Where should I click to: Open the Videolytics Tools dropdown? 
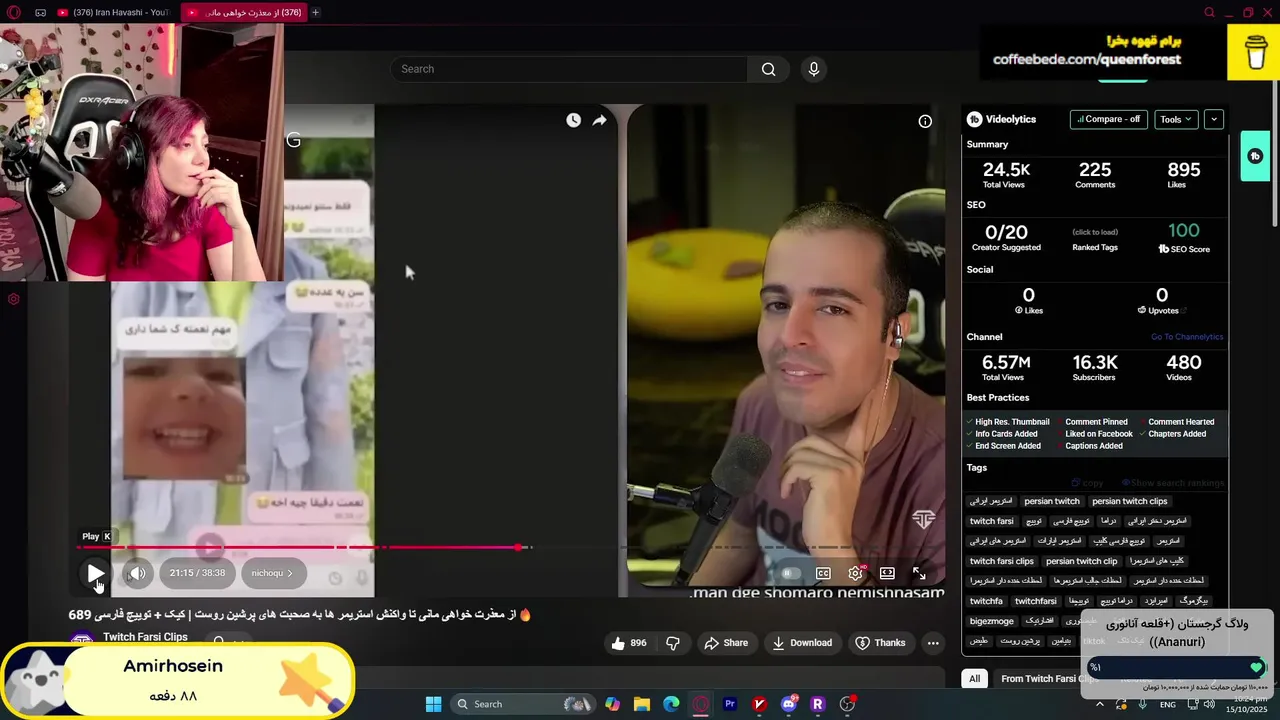pos(1176,119)
